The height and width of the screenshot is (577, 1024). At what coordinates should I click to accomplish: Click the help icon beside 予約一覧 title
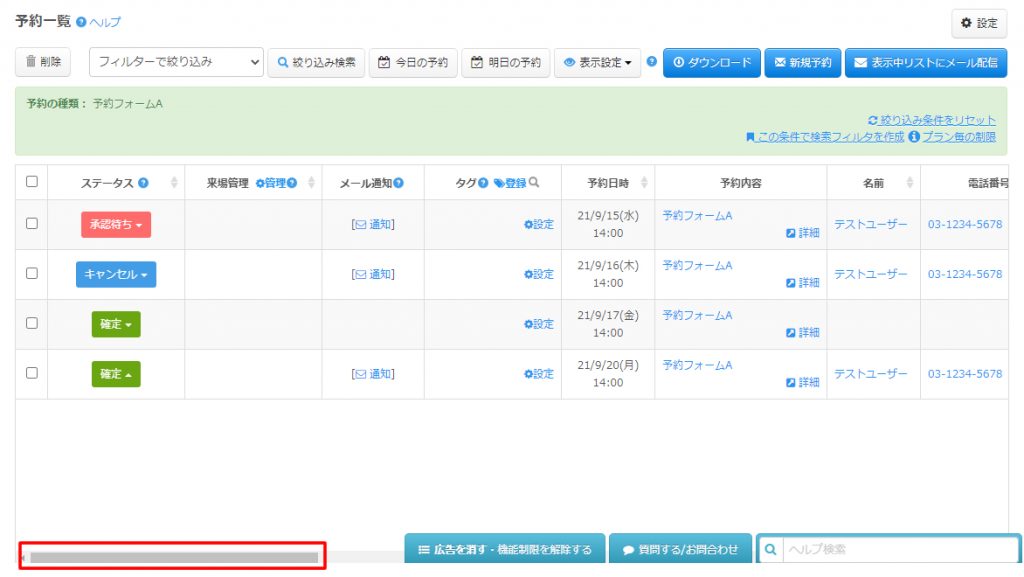(x=81, y=22)
